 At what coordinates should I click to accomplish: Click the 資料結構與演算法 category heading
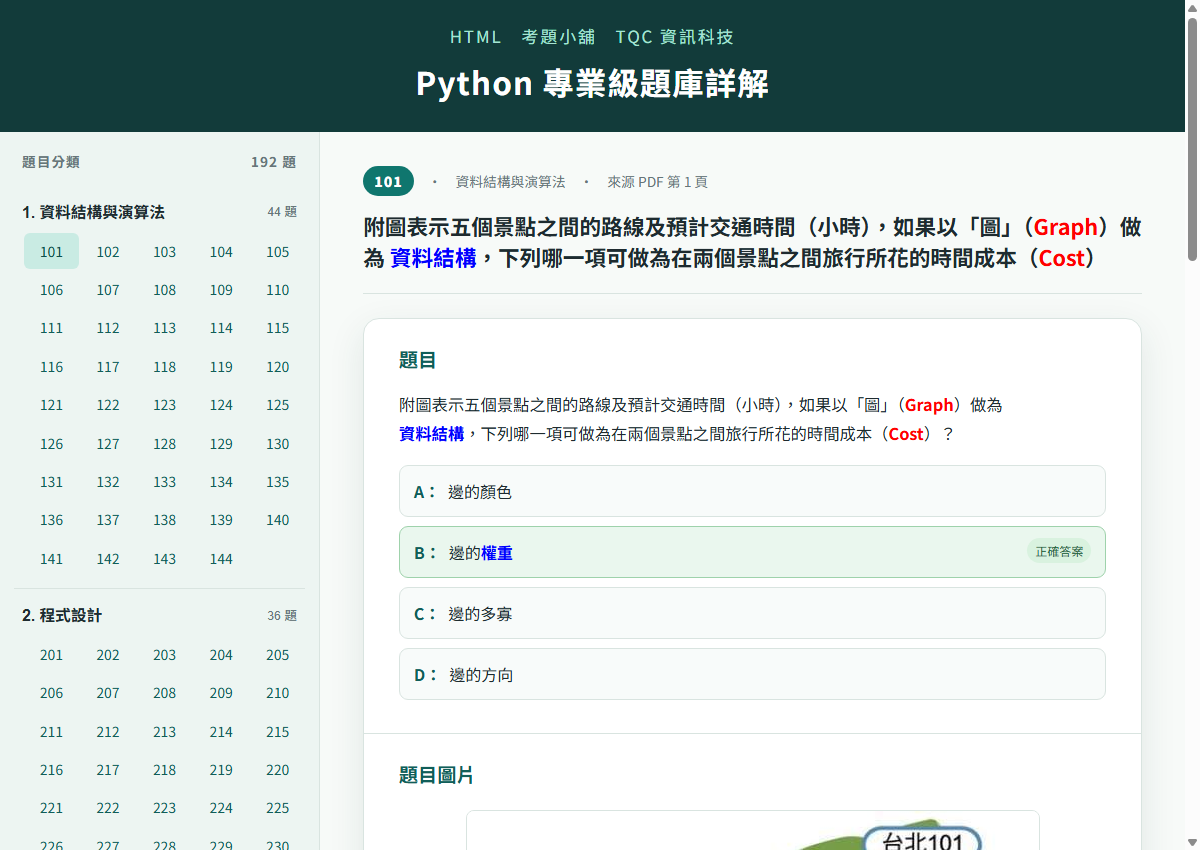point(93,212)
